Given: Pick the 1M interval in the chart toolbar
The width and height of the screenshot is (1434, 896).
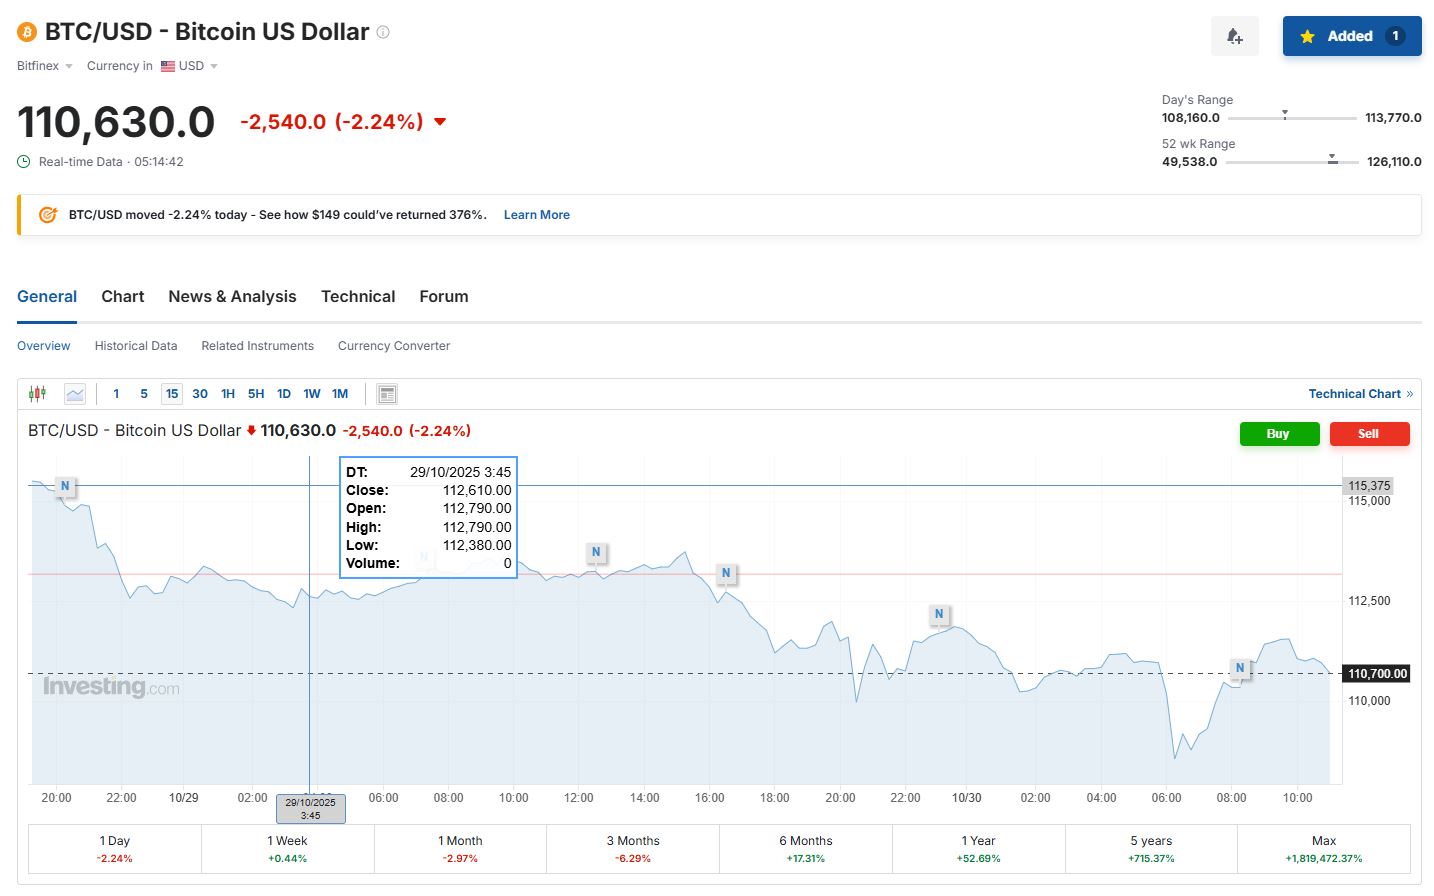Looking at the screenshot, I should click(340, 394).
